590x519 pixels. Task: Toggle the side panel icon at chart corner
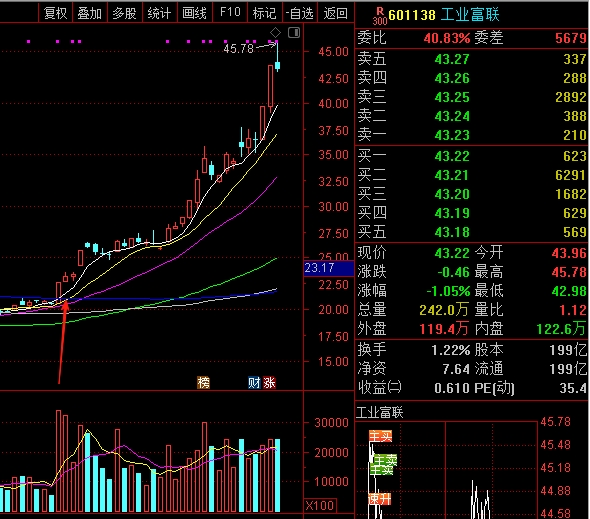pyautogui.click(x=294, y=33)
